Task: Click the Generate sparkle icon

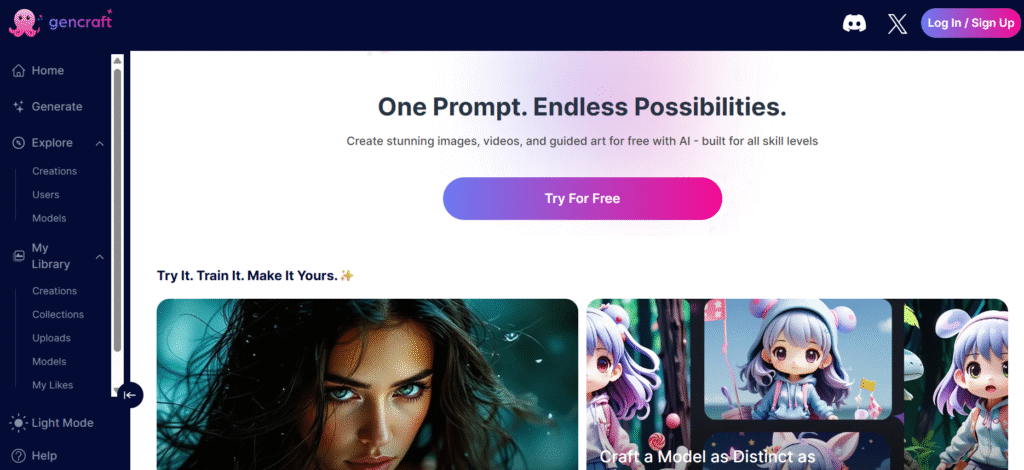Action: [18, 106]
